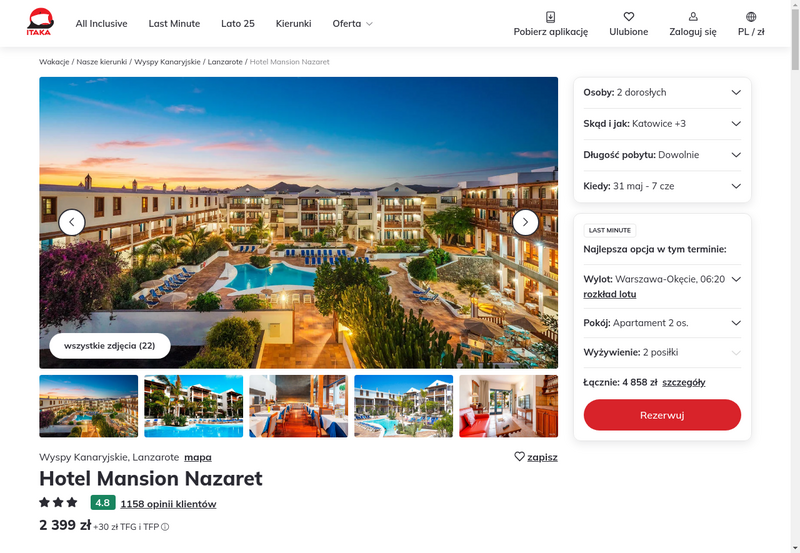
Task: Click the ITAKA logo
Action: click(x=40, y=22)
